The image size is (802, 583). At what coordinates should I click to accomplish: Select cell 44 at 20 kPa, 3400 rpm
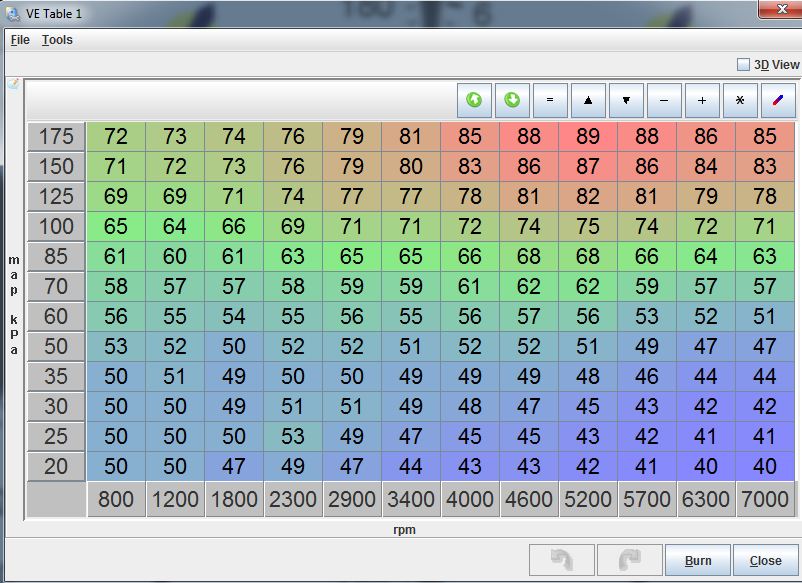[411, 466]
